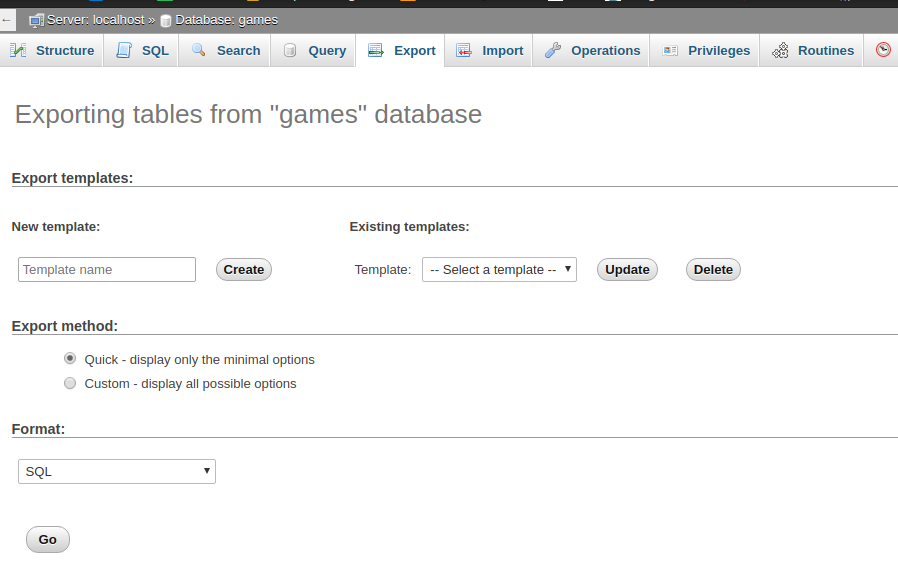This screenshot has width=898, height=578.
Task: Click the 'New template:' label
Action: (x=56, y=227)
